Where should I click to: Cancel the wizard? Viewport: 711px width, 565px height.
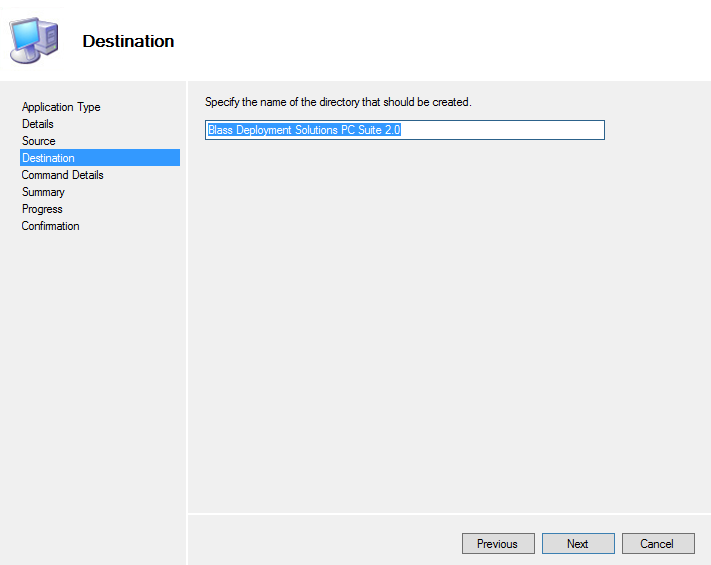(658, 544)
